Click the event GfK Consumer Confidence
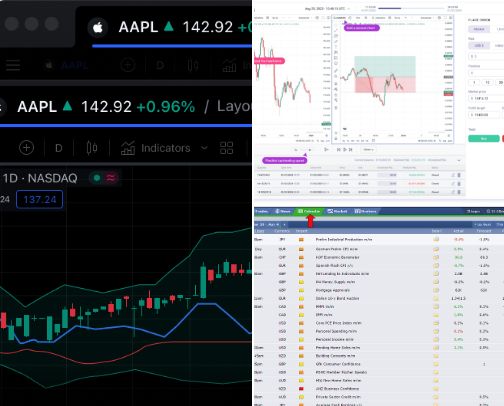Image resolution: width=504 pixels, height=406 pixels. click(338, 364)
